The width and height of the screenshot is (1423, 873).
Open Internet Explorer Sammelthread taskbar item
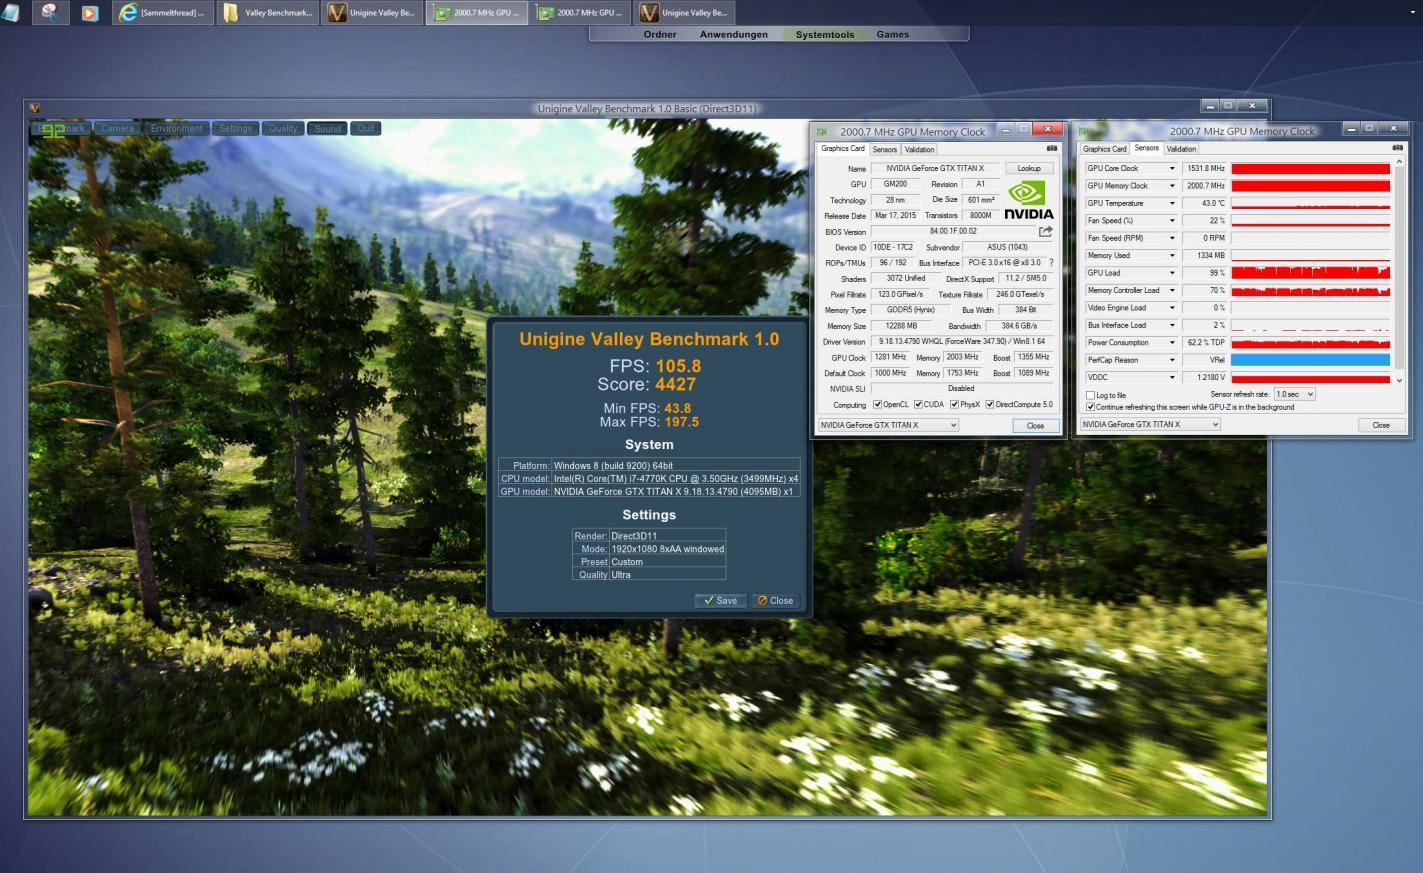162,13
